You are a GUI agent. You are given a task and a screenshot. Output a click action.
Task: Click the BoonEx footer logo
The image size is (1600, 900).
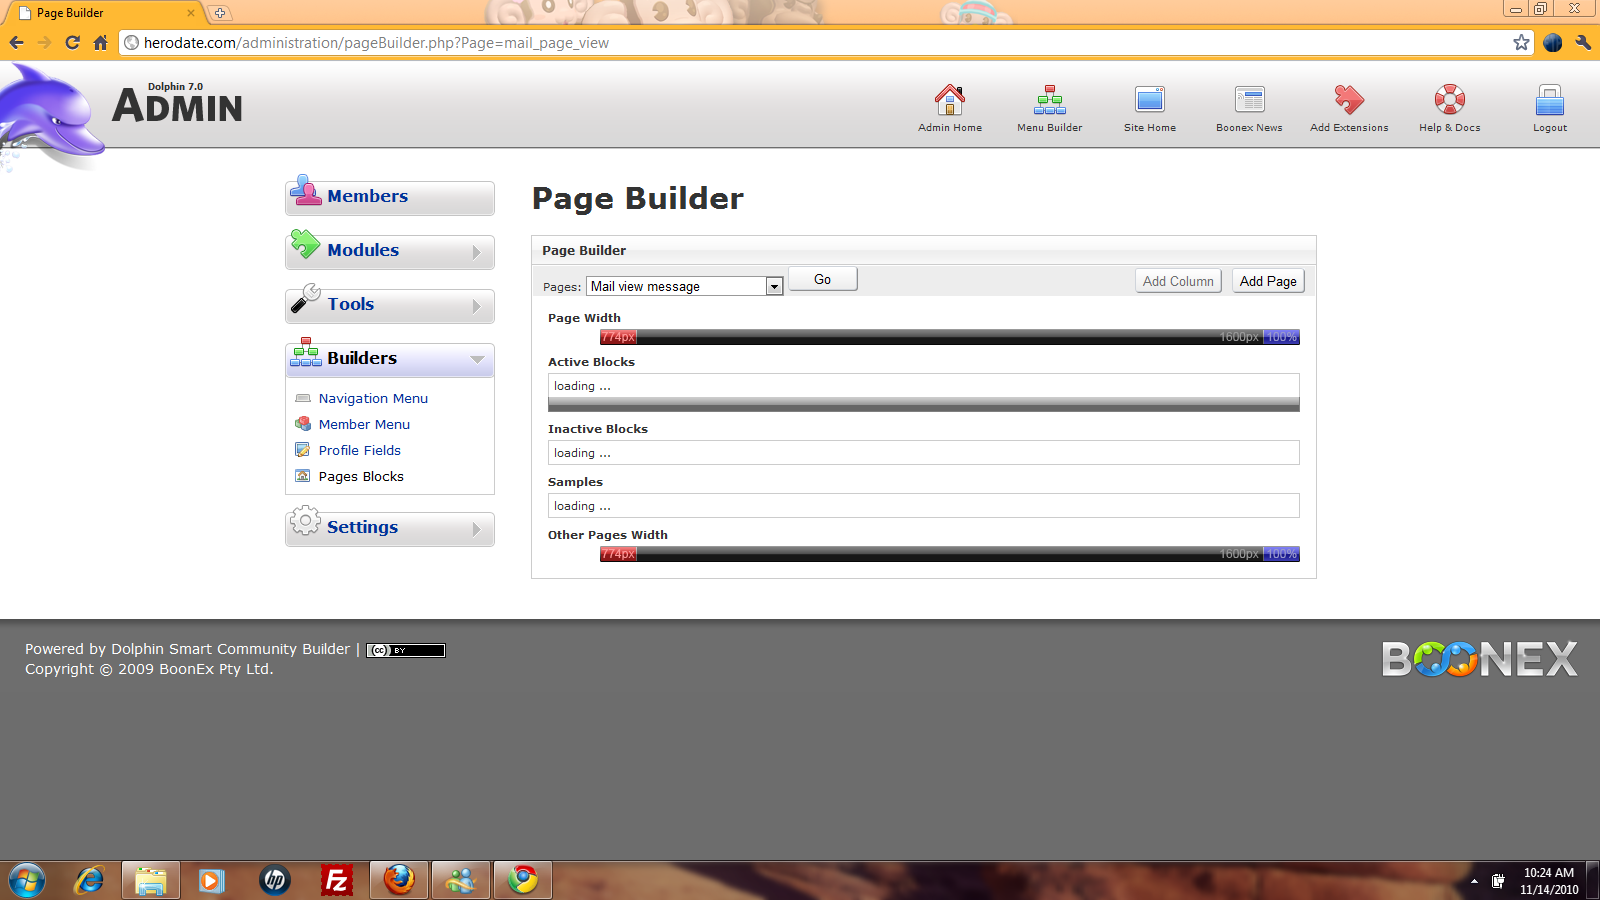[1480, 659]
